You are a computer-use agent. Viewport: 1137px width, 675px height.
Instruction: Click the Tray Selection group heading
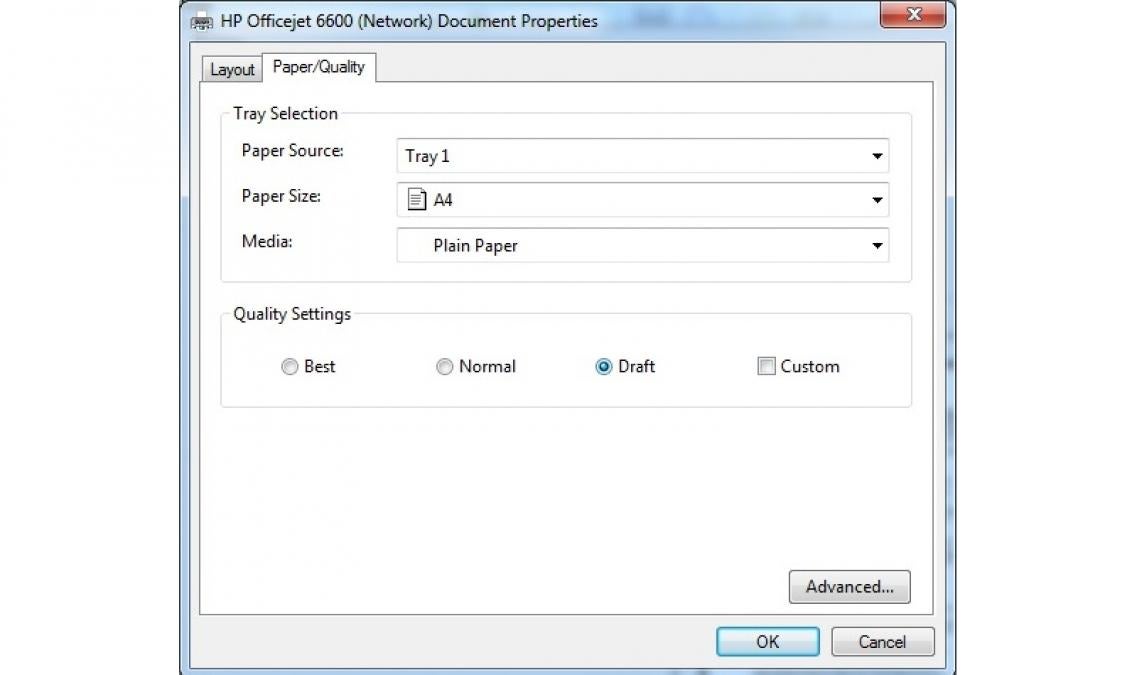click(x=285, y=114)
